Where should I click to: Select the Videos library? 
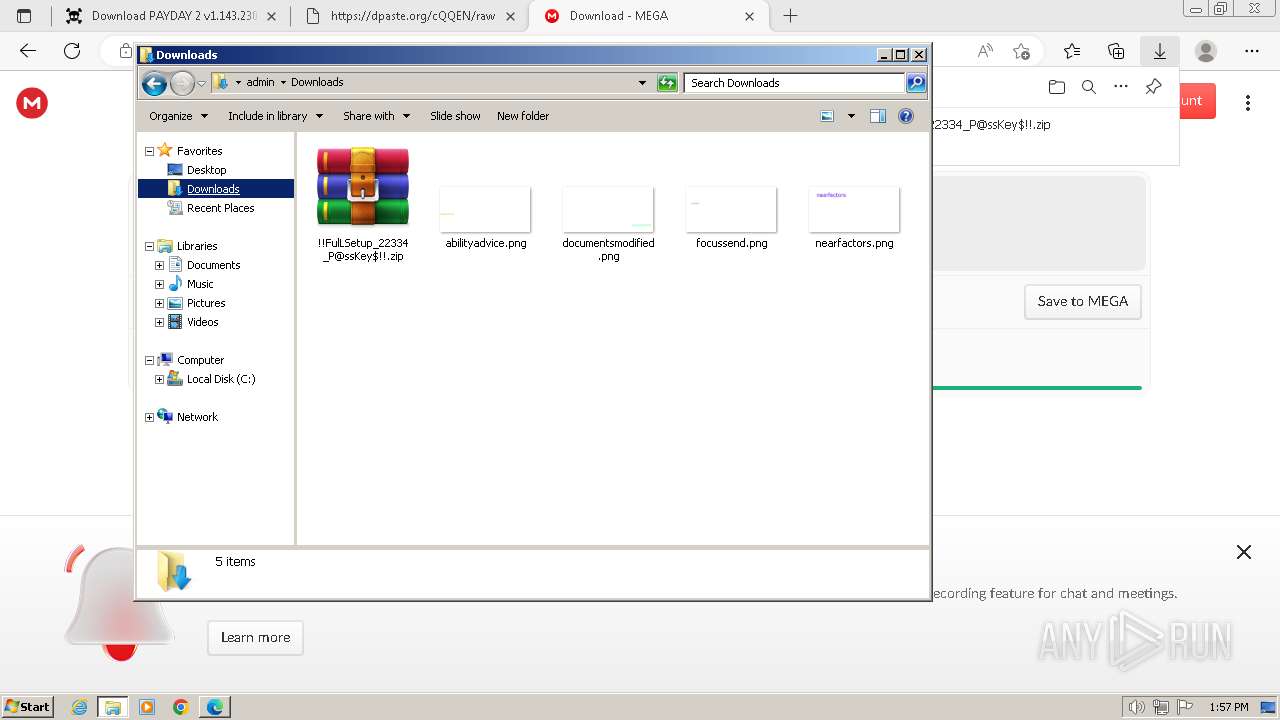point(202,322)
